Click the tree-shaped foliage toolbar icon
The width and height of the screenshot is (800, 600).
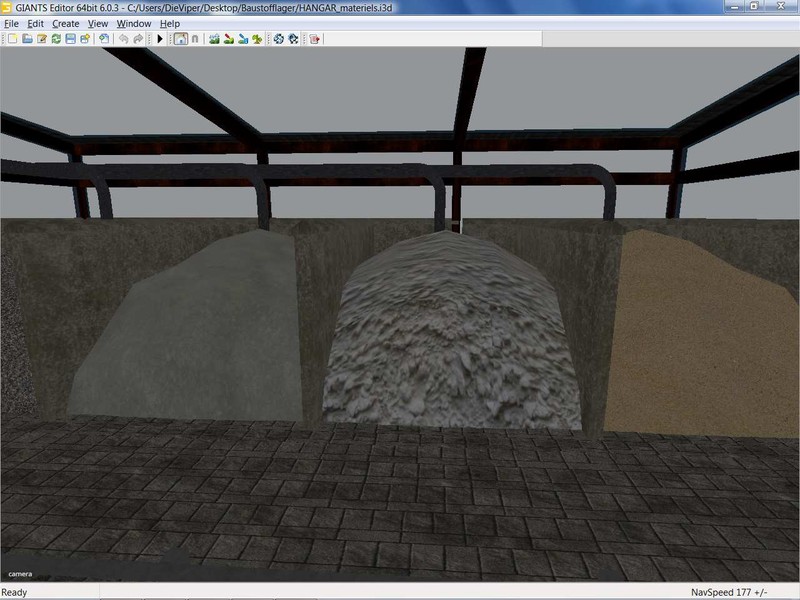coord(257,39)
